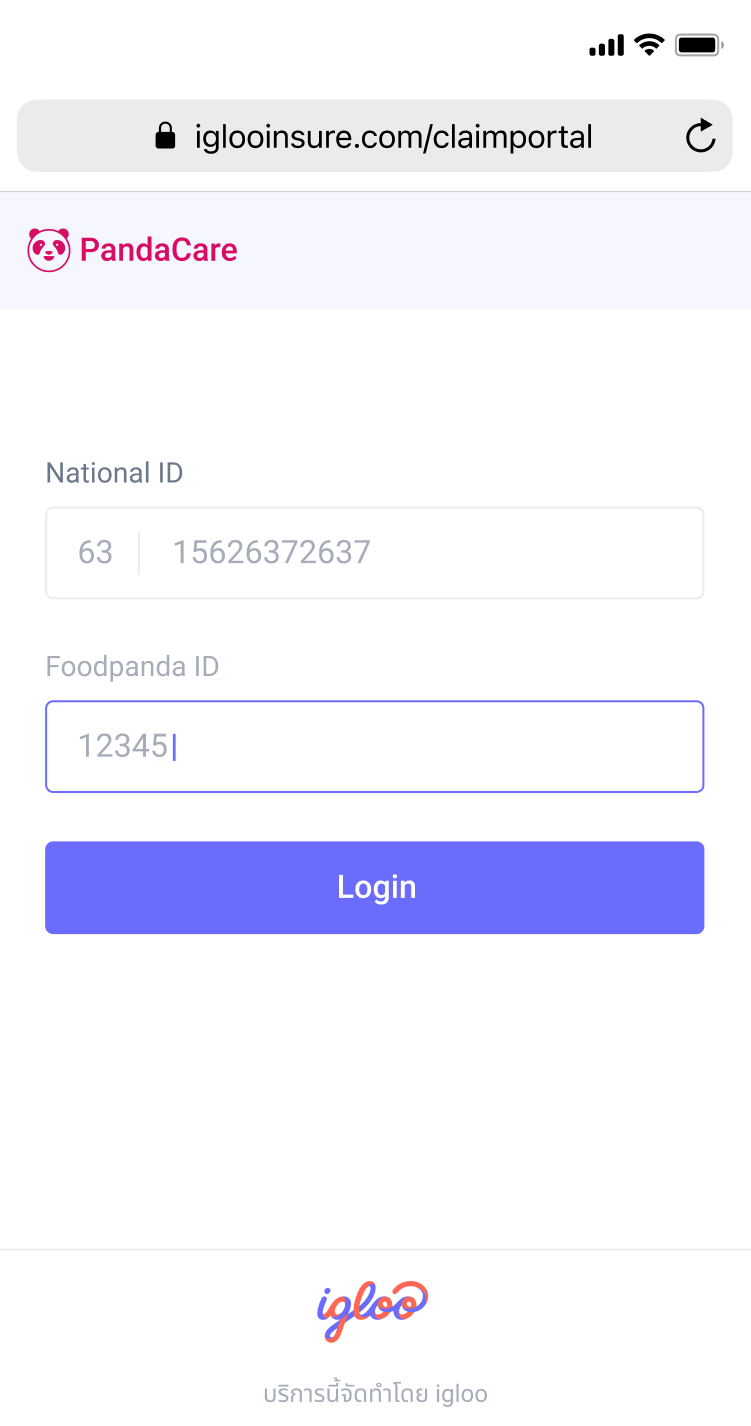Focus the Foodpanda ID input field
The width and height of the screenshot is (751, 1426).
pyautogui.click(x=375, y=747)
